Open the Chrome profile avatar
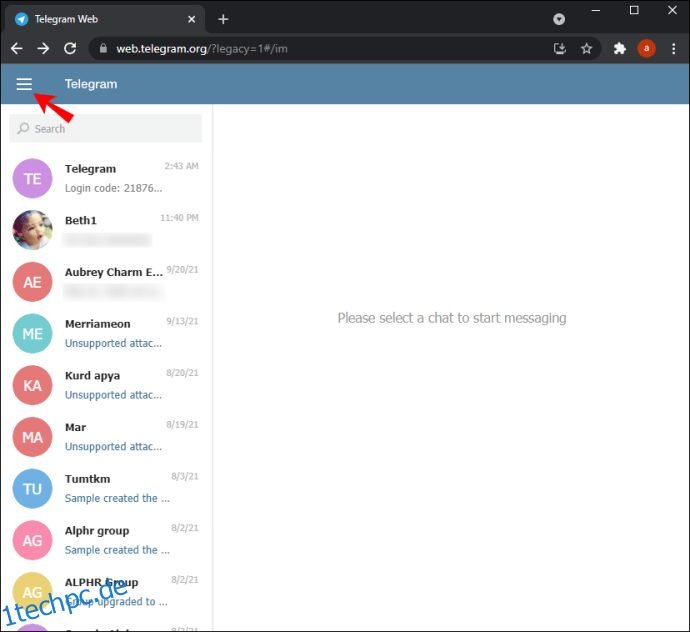 tap(646, 48)
